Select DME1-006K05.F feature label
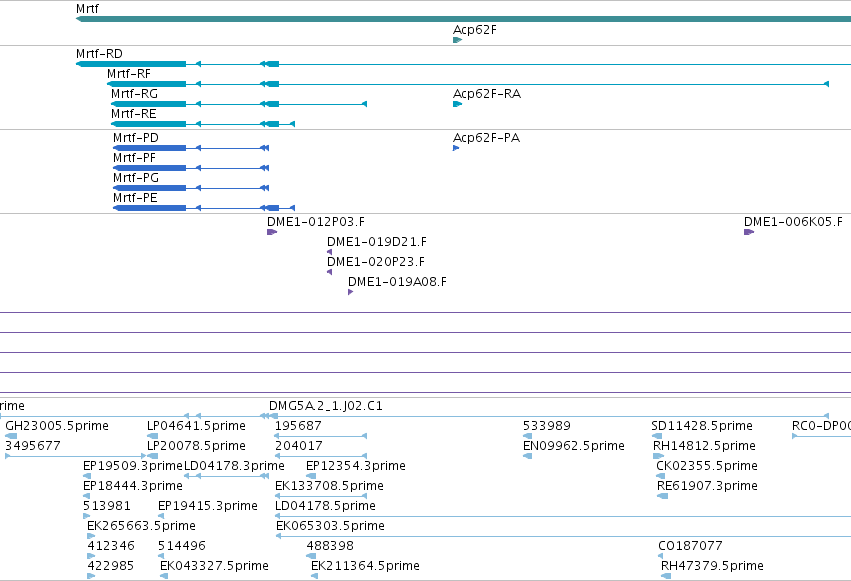The width and height of the screenshot is (851, 581). [x=793, y=222]
